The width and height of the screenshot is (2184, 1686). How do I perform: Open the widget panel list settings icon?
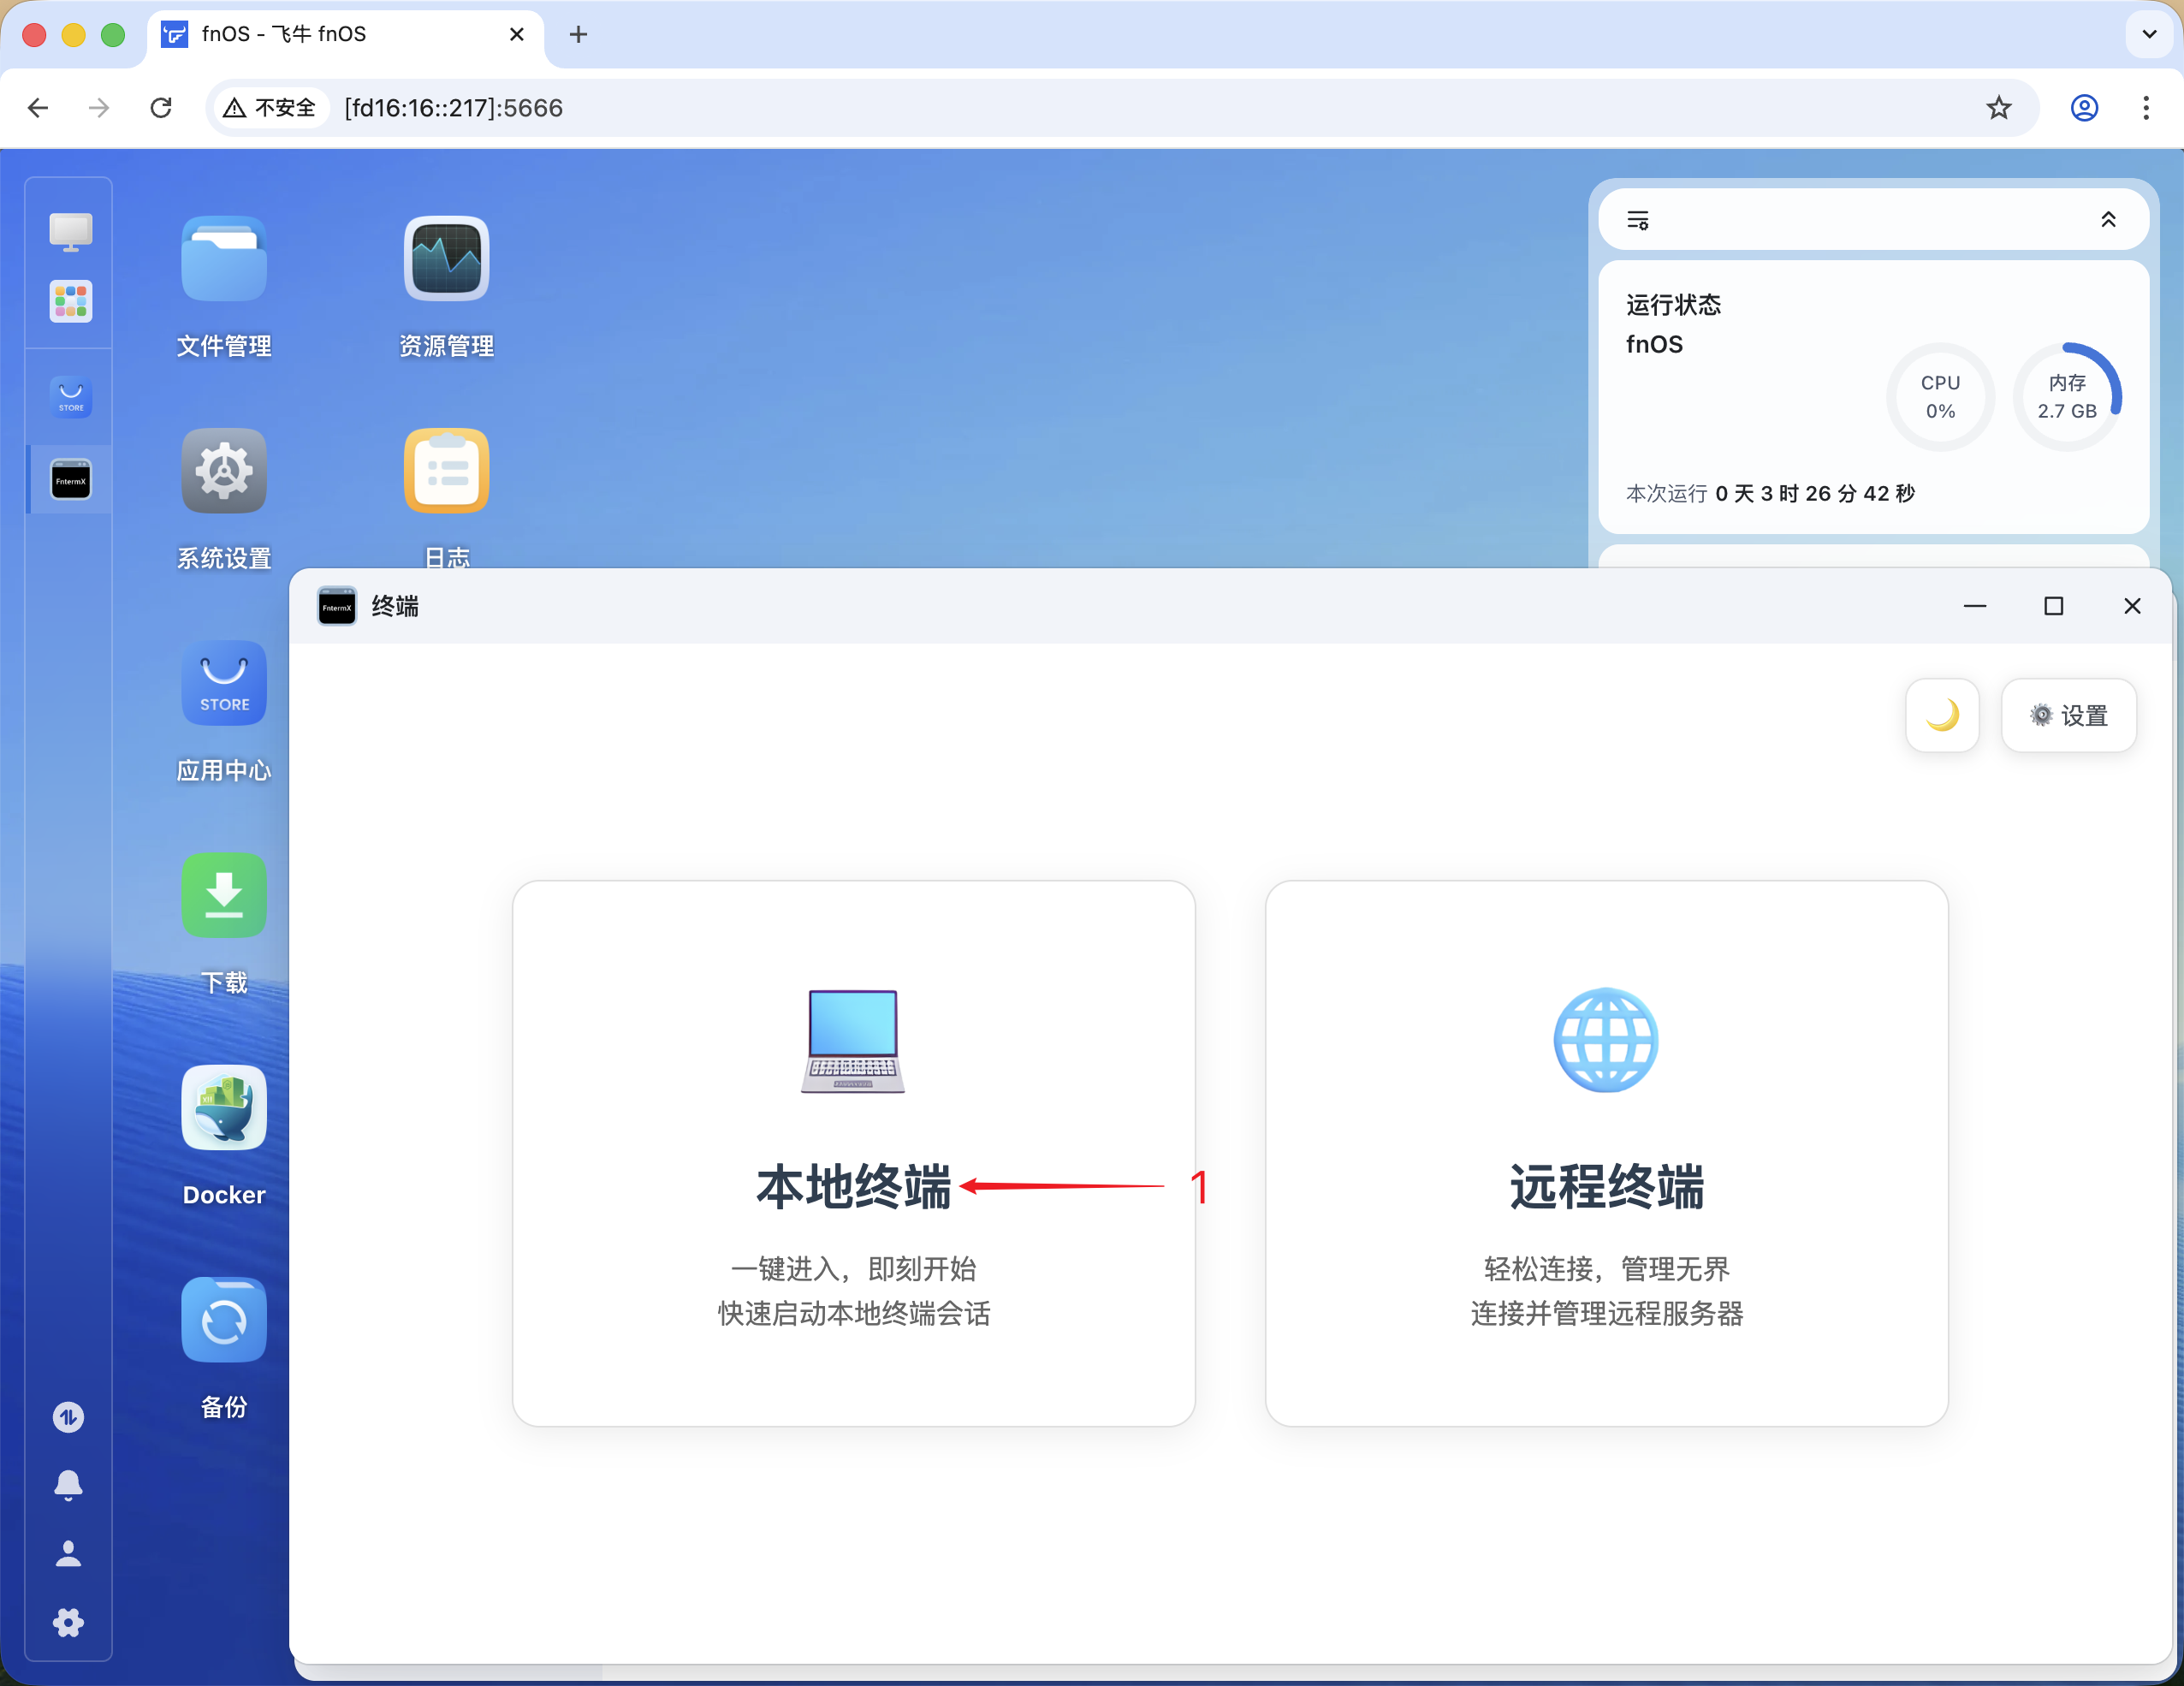(1638, 220)
